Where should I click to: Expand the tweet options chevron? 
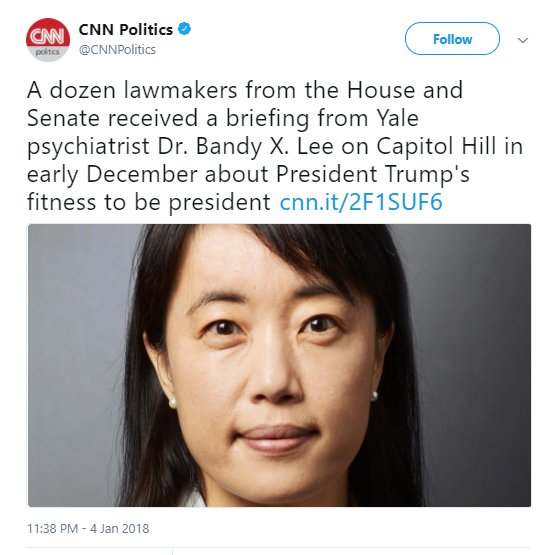(x=523, y=40)
